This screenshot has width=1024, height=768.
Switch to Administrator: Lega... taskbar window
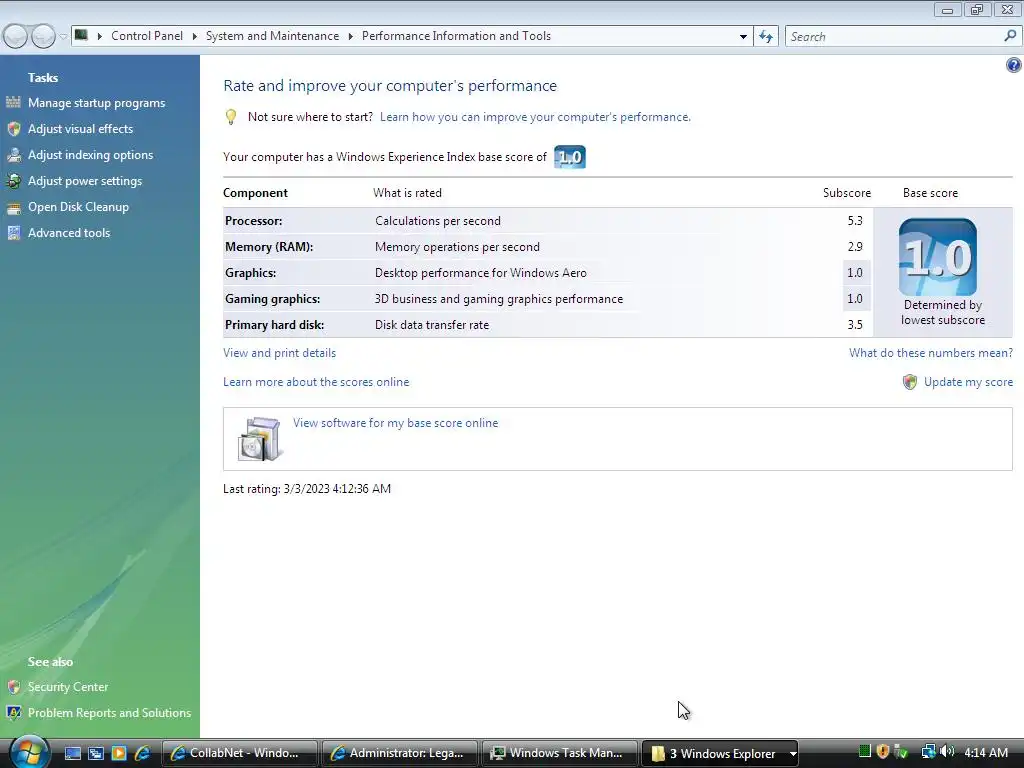click(x=400, y=753)
